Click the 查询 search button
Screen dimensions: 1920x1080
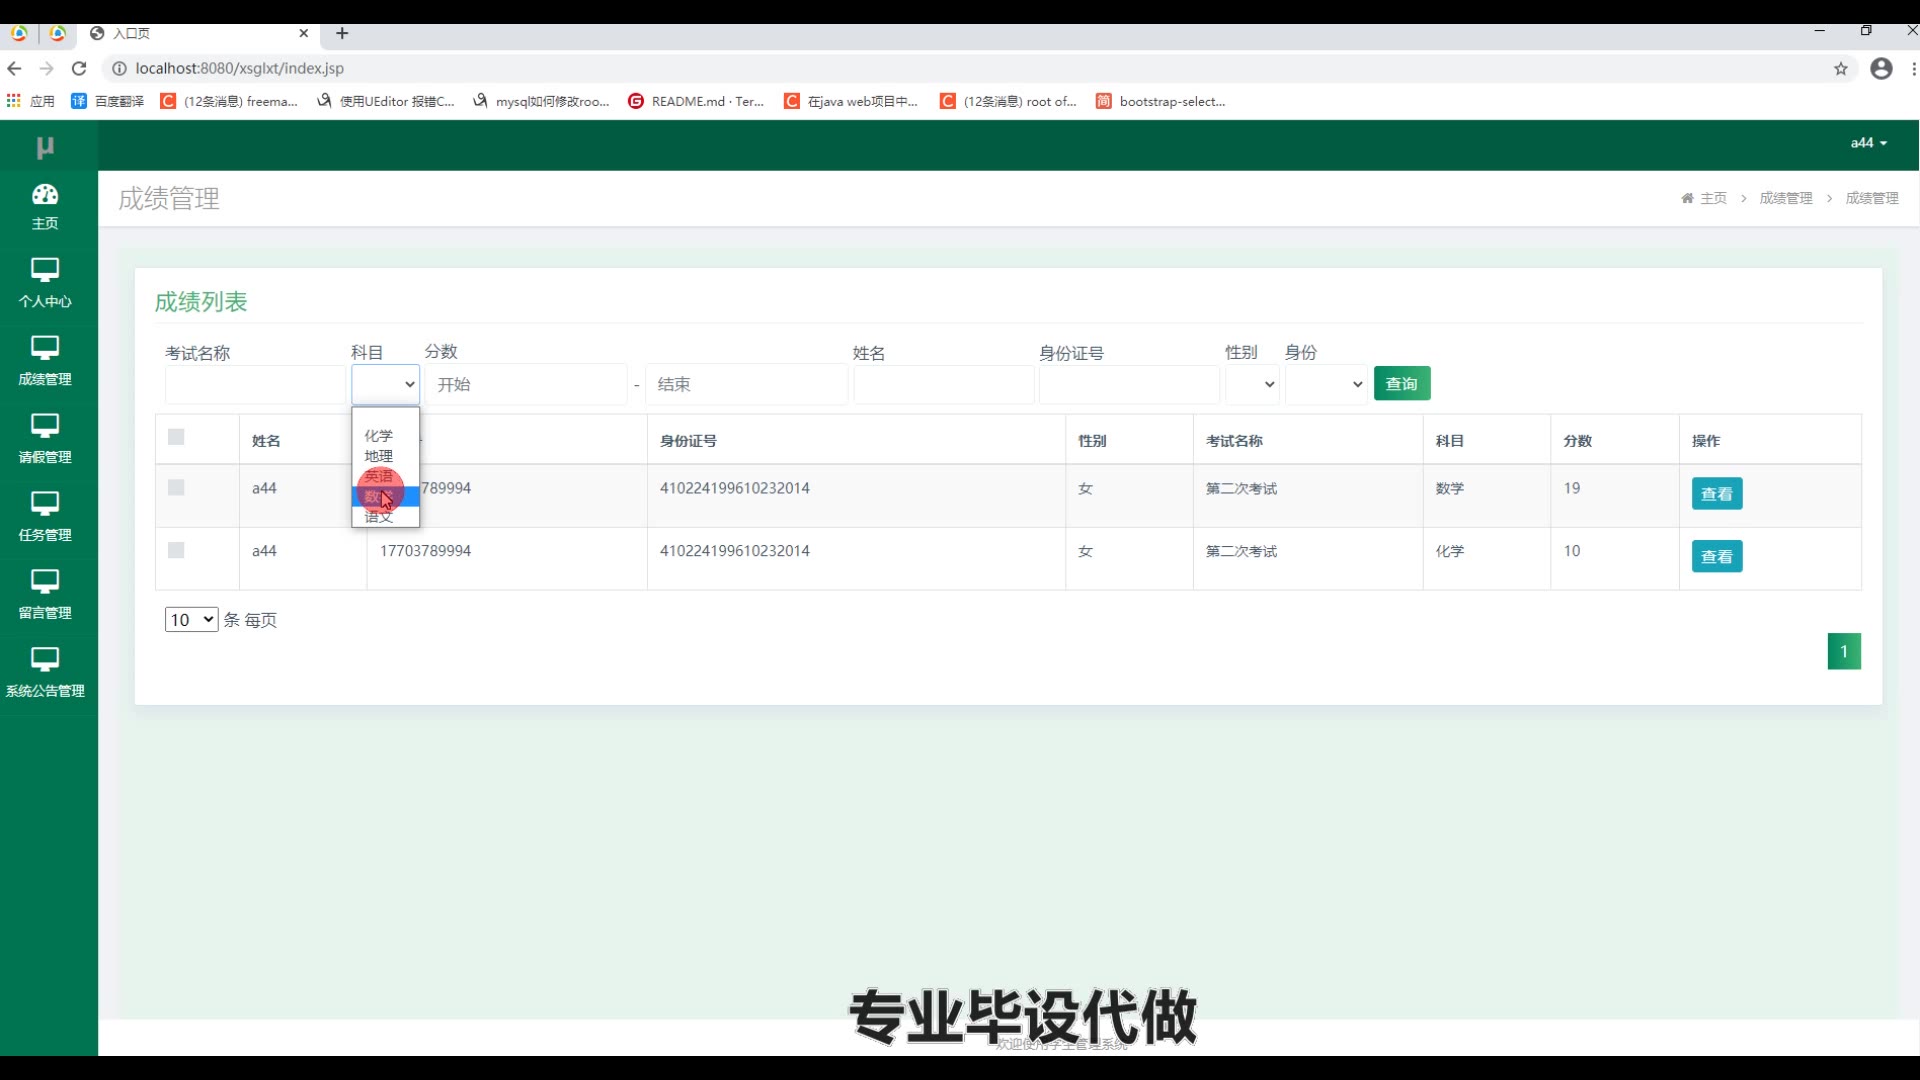click(1402, 383)
